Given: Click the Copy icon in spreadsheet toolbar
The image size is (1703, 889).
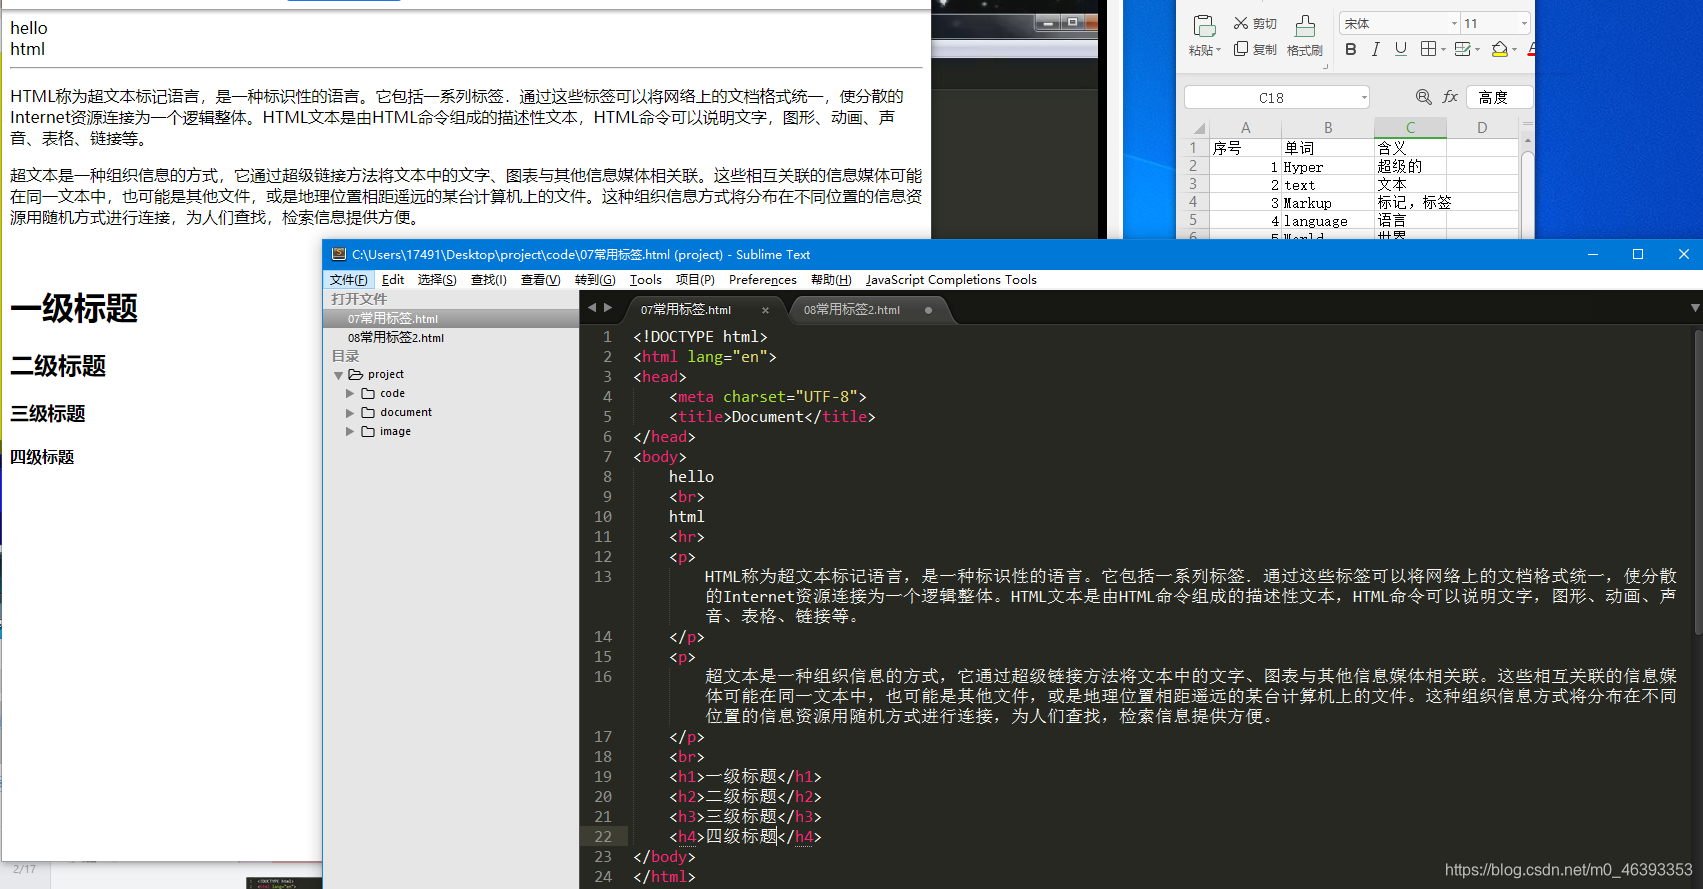Looking at the screenshot, I should point(1241,49).
